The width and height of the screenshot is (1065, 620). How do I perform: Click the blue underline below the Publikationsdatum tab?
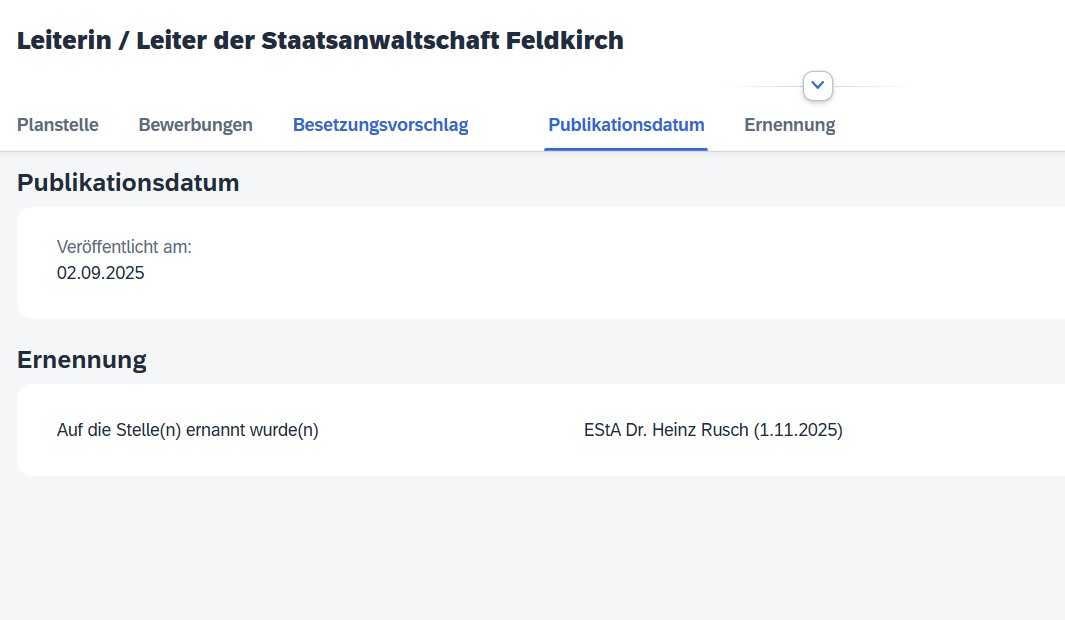pyautogui.click(x=626, y=149)
